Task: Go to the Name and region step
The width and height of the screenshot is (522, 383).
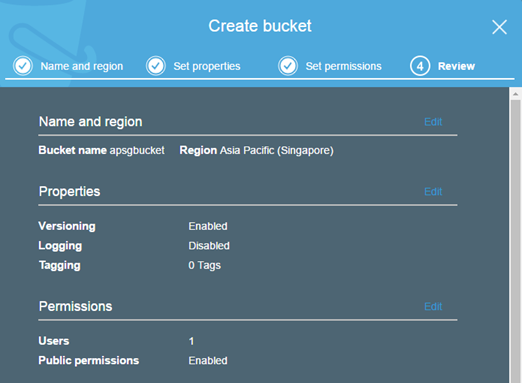Action: tap(82, 66)
